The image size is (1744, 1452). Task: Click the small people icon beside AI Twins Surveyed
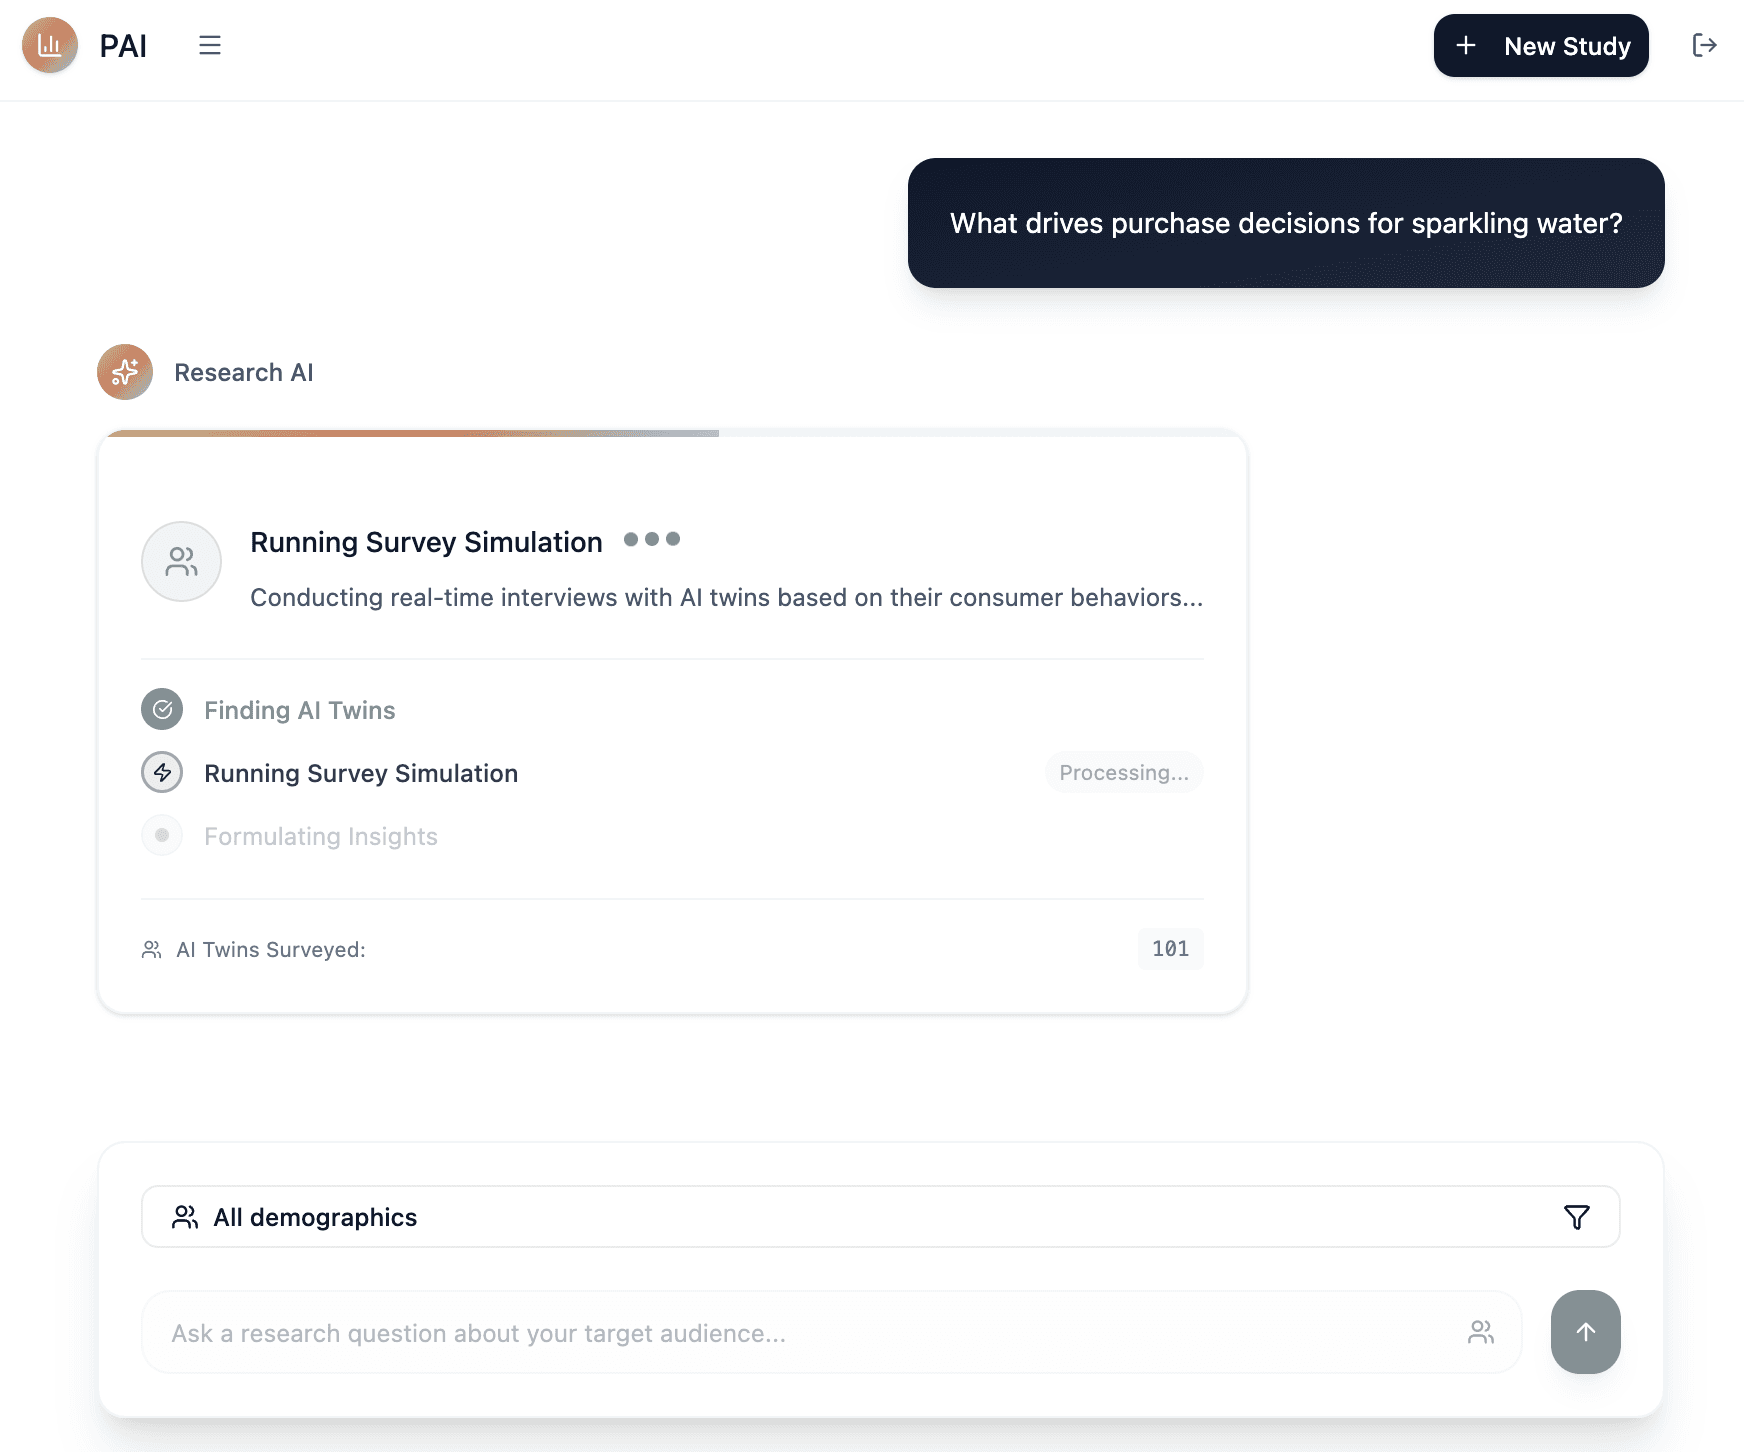[x=152, y=949]
